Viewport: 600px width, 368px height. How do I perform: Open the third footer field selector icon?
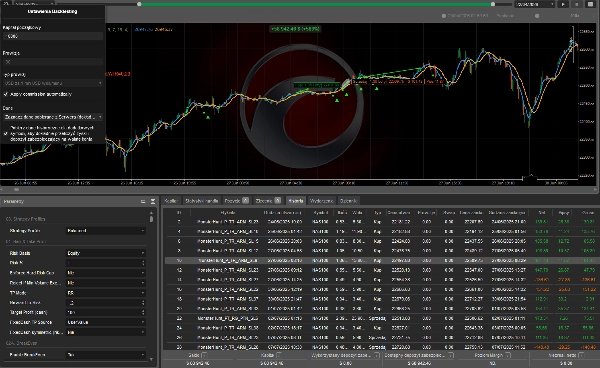[x=377, y=355]
